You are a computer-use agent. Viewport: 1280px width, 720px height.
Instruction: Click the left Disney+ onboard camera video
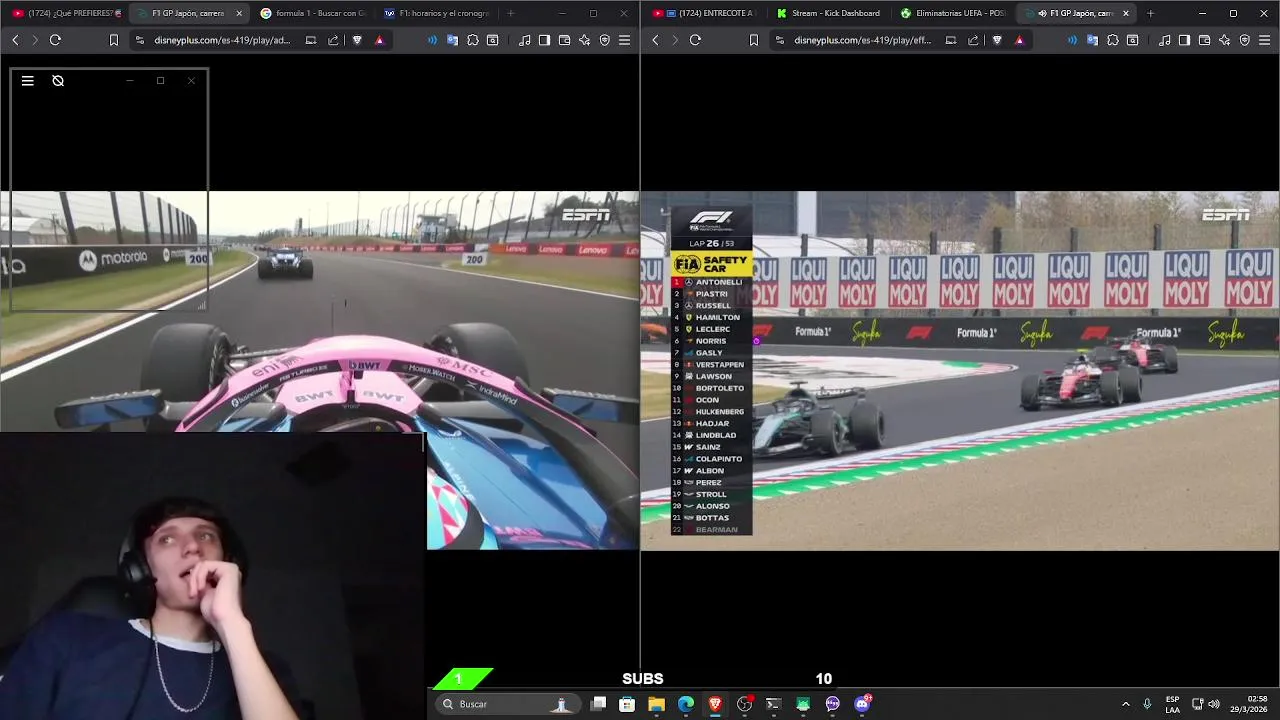click(320, 371)
